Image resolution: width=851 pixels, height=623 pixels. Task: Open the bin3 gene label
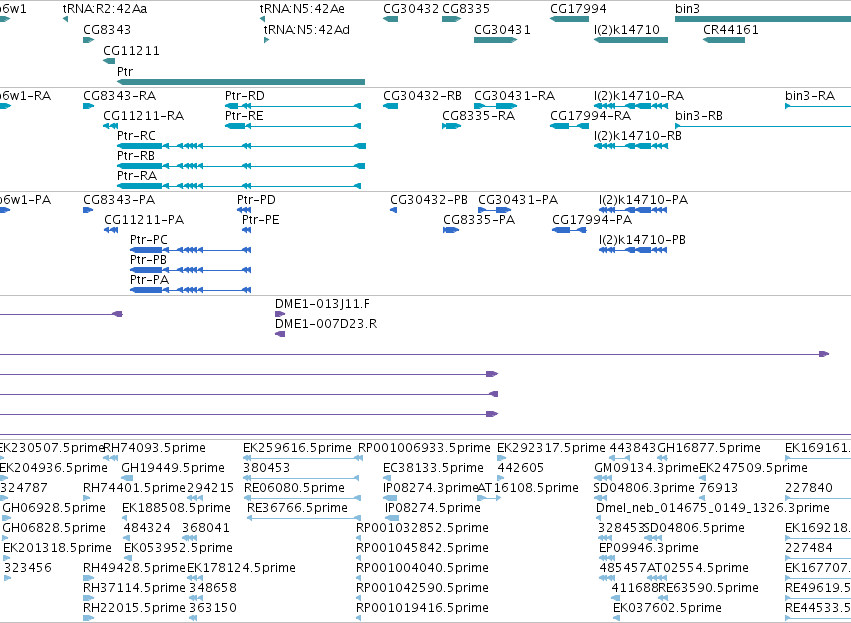(x=687, y=9)
